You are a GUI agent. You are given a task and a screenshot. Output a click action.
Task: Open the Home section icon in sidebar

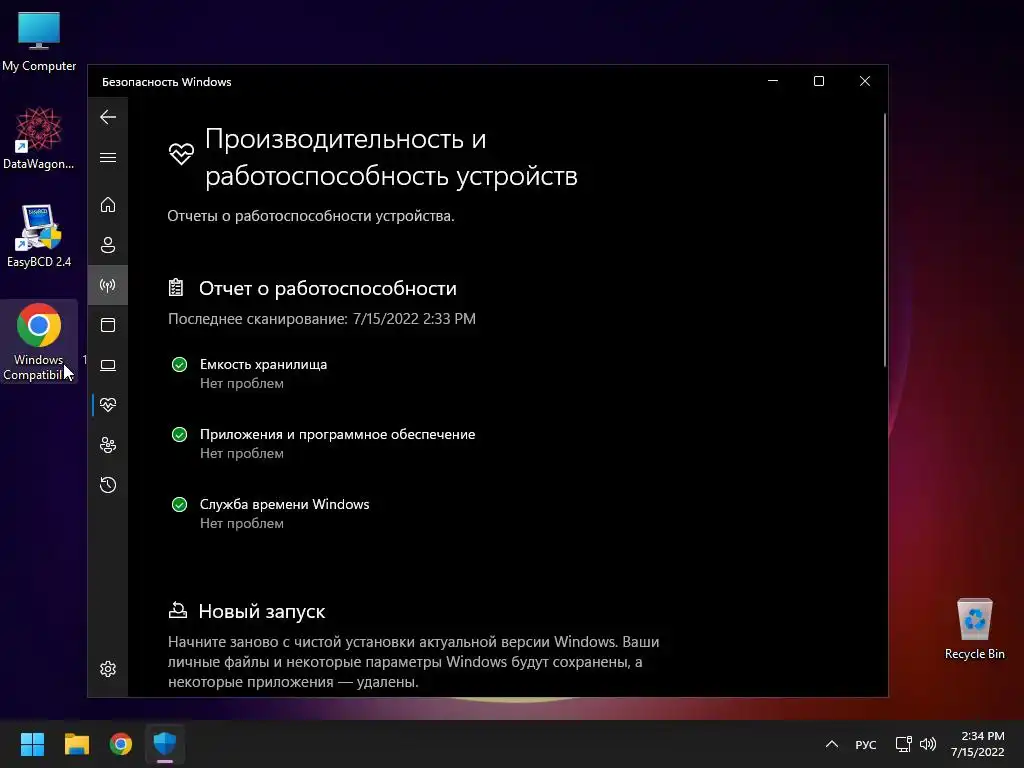[x=108, y=204]
